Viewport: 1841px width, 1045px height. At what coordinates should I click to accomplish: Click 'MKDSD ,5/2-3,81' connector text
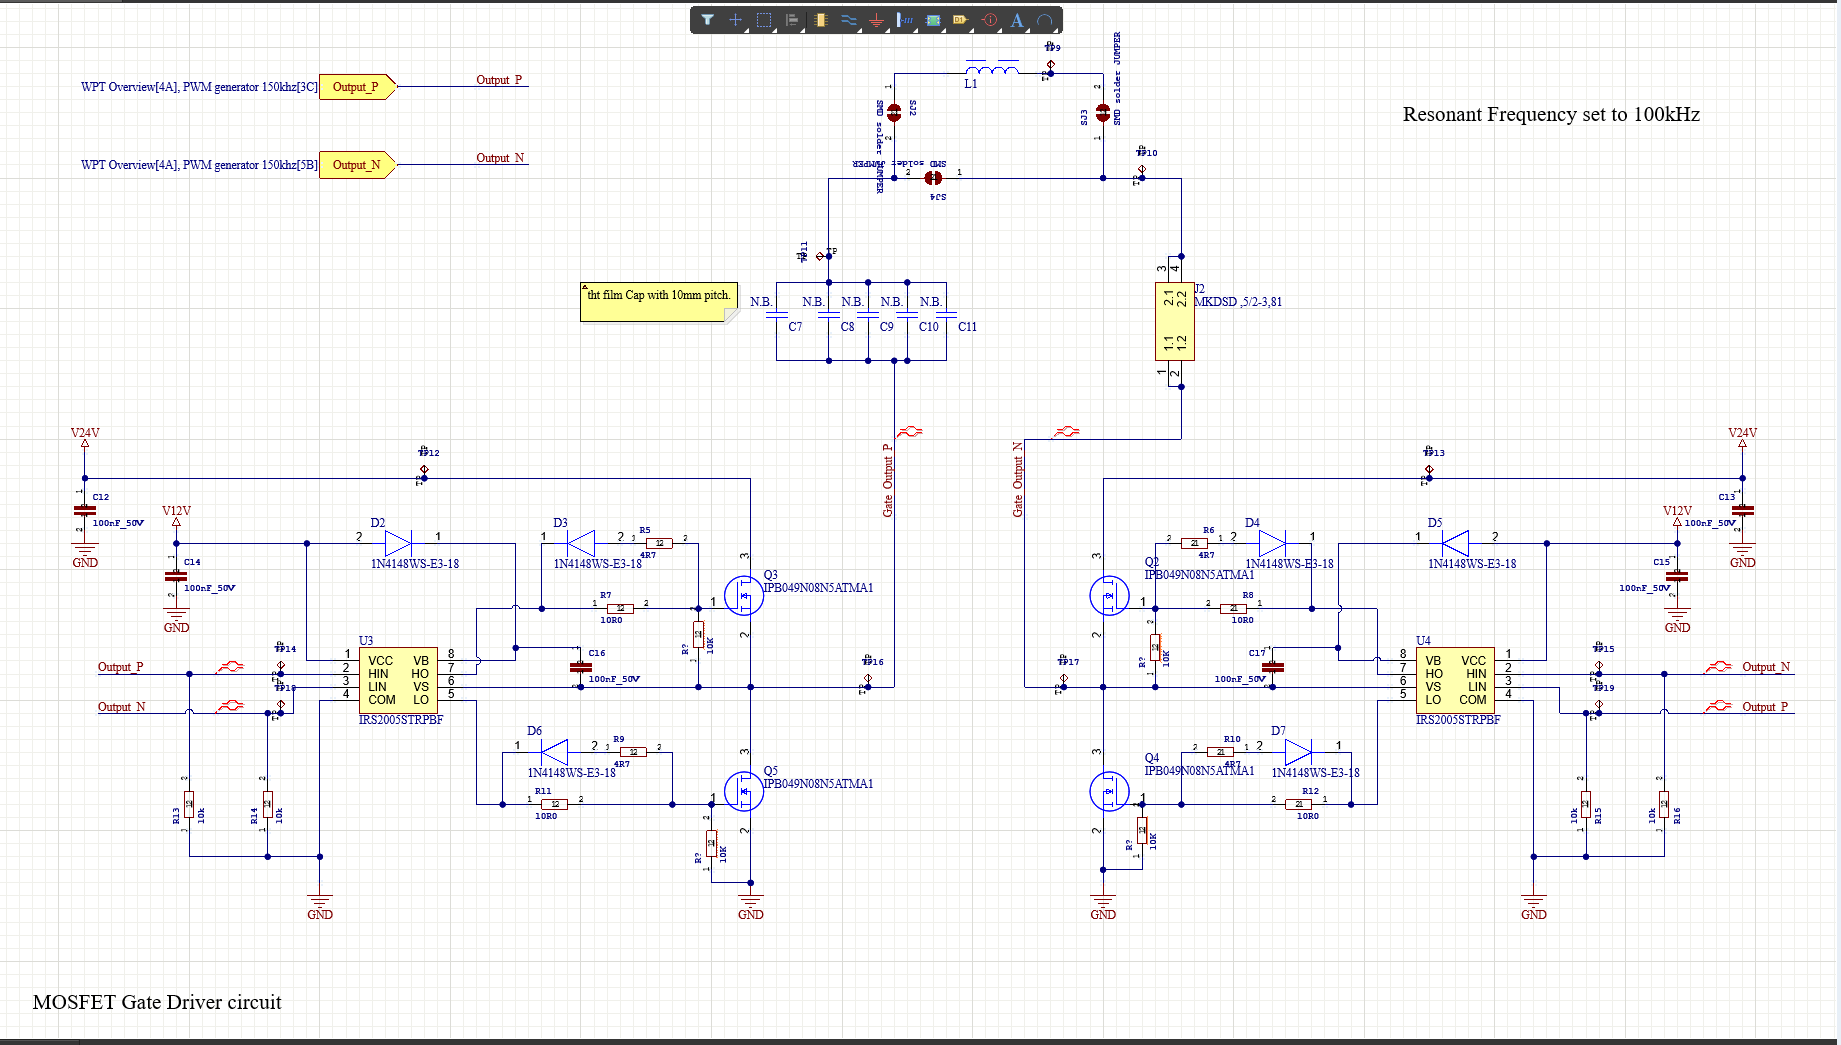[1238, 302]
